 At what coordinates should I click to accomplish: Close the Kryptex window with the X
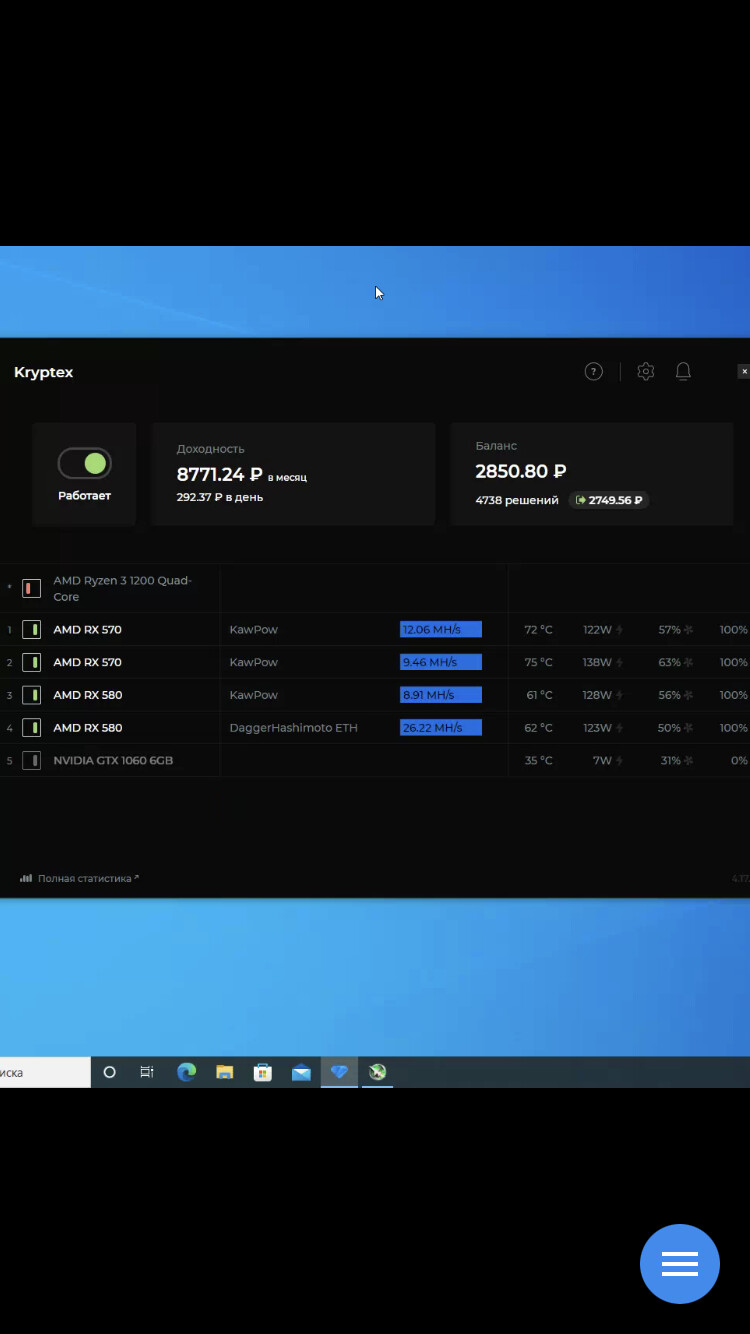744,372
